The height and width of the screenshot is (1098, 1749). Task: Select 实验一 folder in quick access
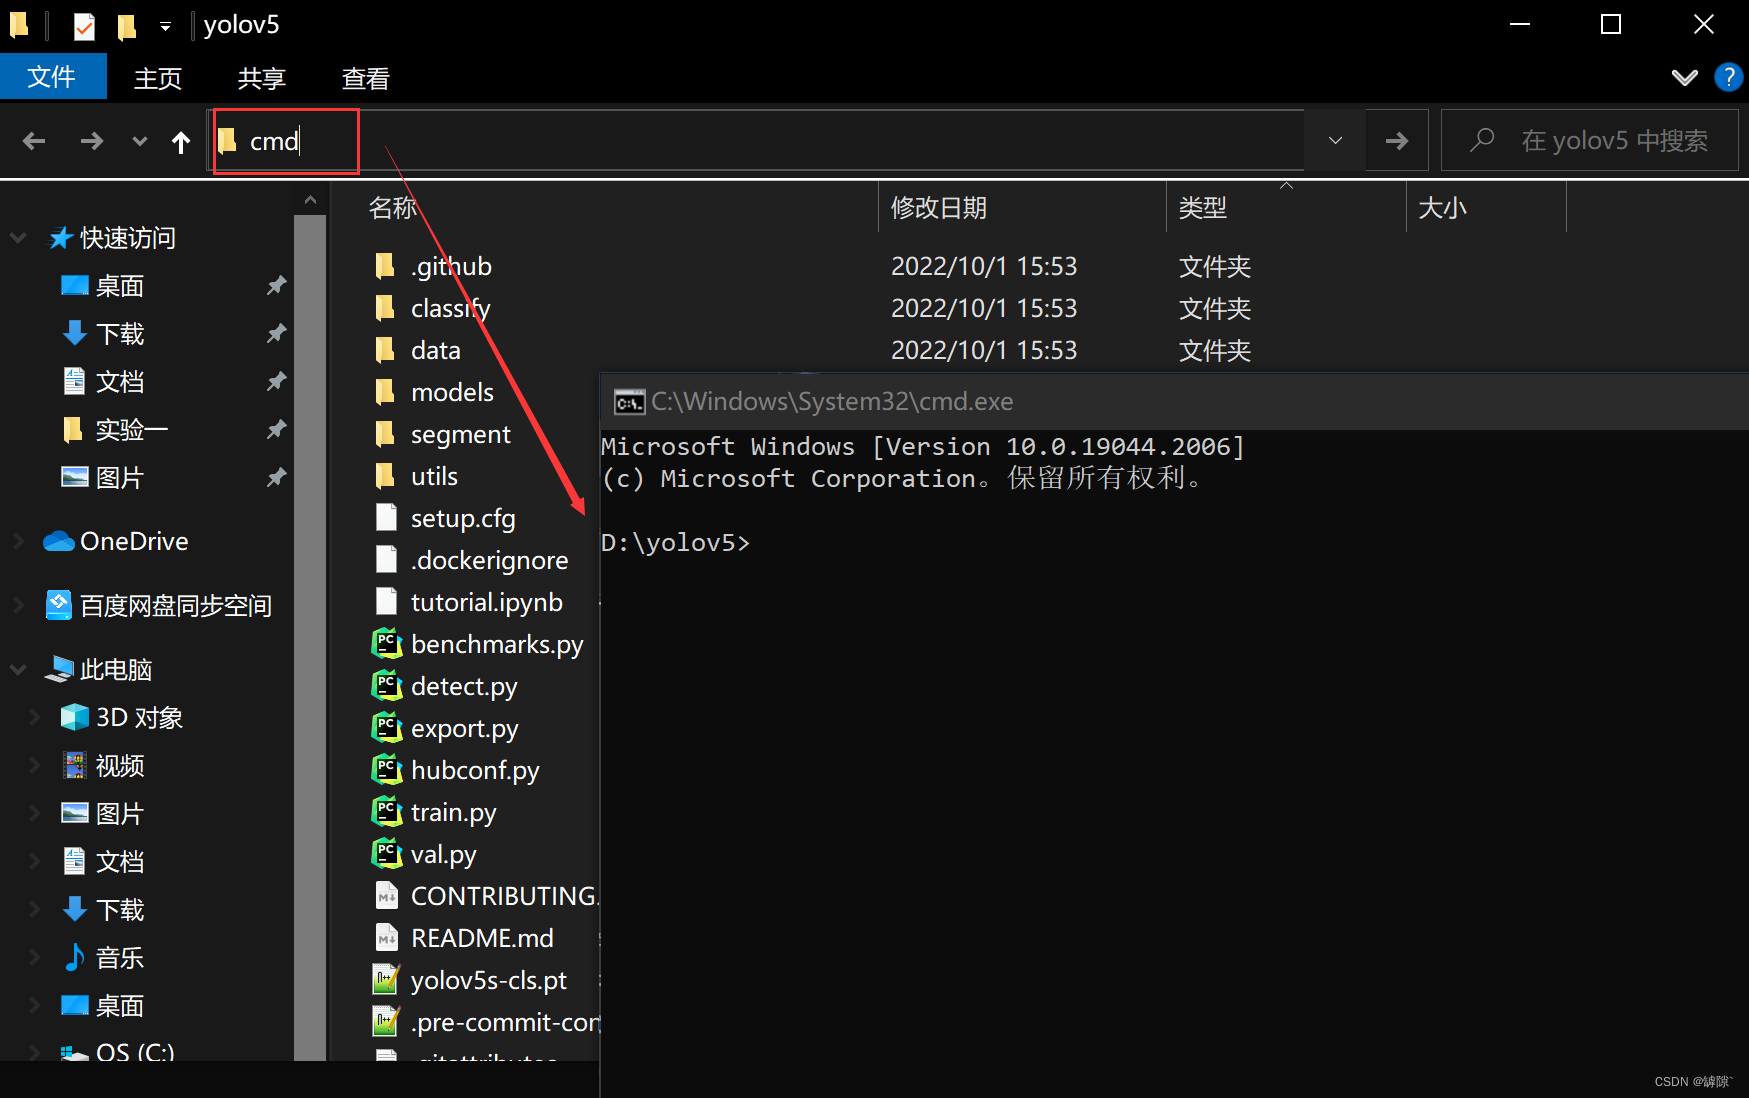131,430
